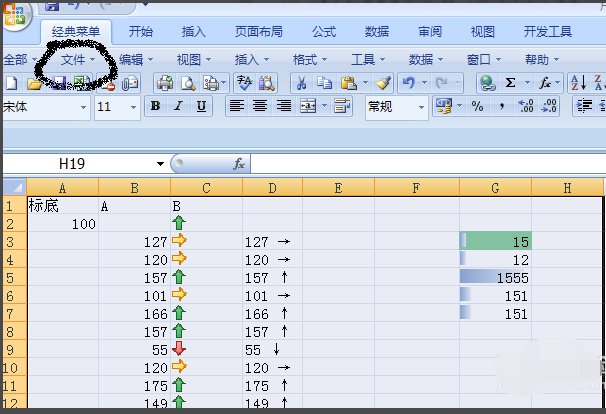The width and height of the screenshot is (606, 414).
Task: Toggle Italic formatting button
Action: (178, 106)
